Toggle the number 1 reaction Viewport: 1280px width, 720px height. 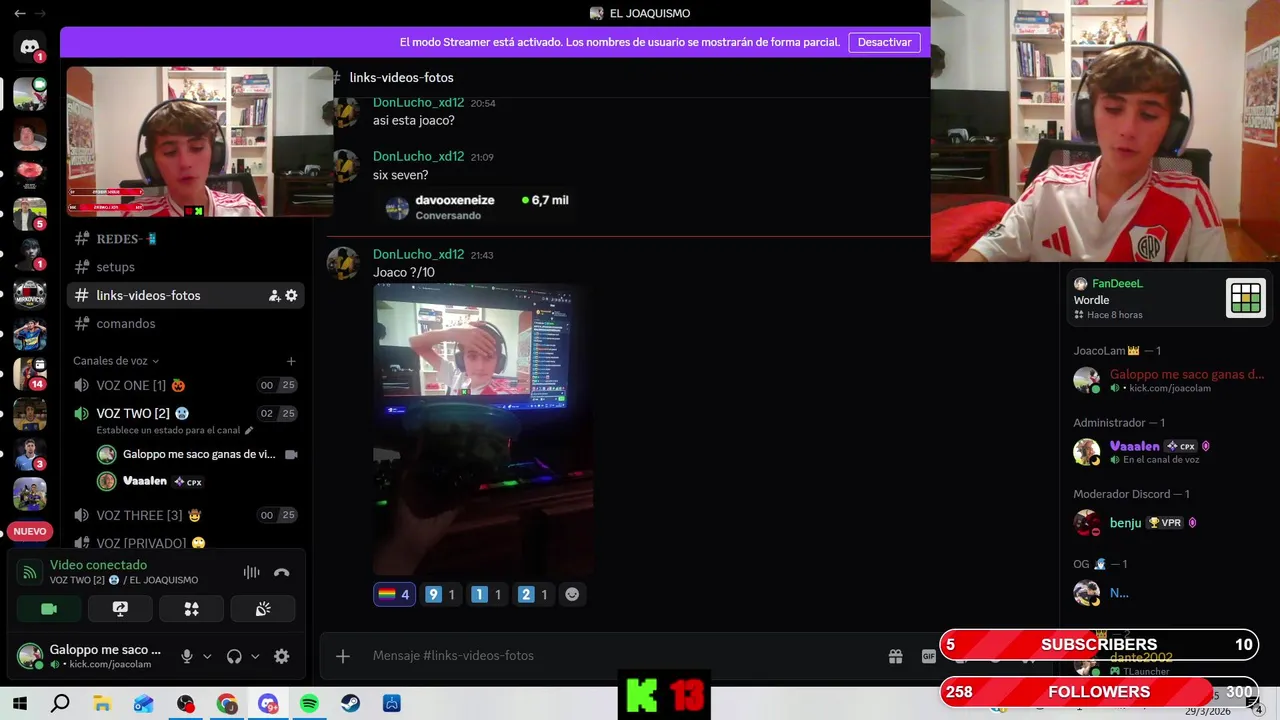tap(487, 594)
